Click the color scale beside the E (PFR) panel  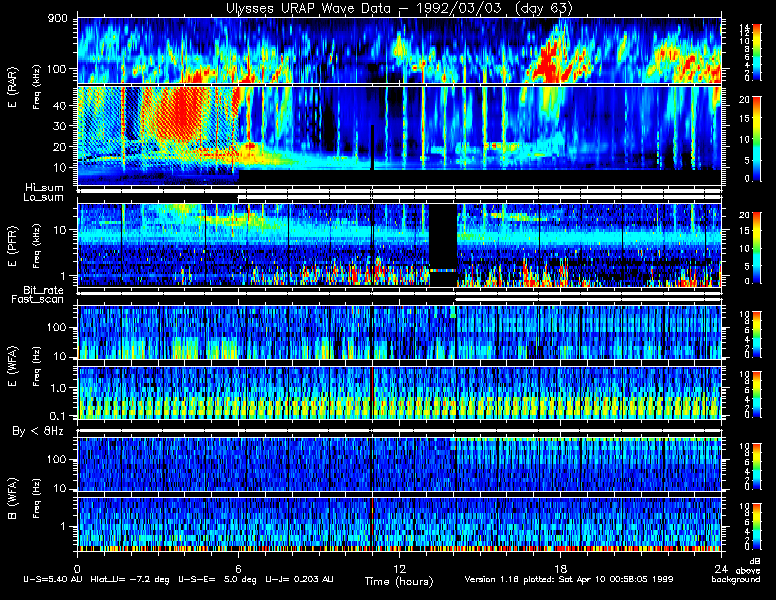tap(757, 248)
